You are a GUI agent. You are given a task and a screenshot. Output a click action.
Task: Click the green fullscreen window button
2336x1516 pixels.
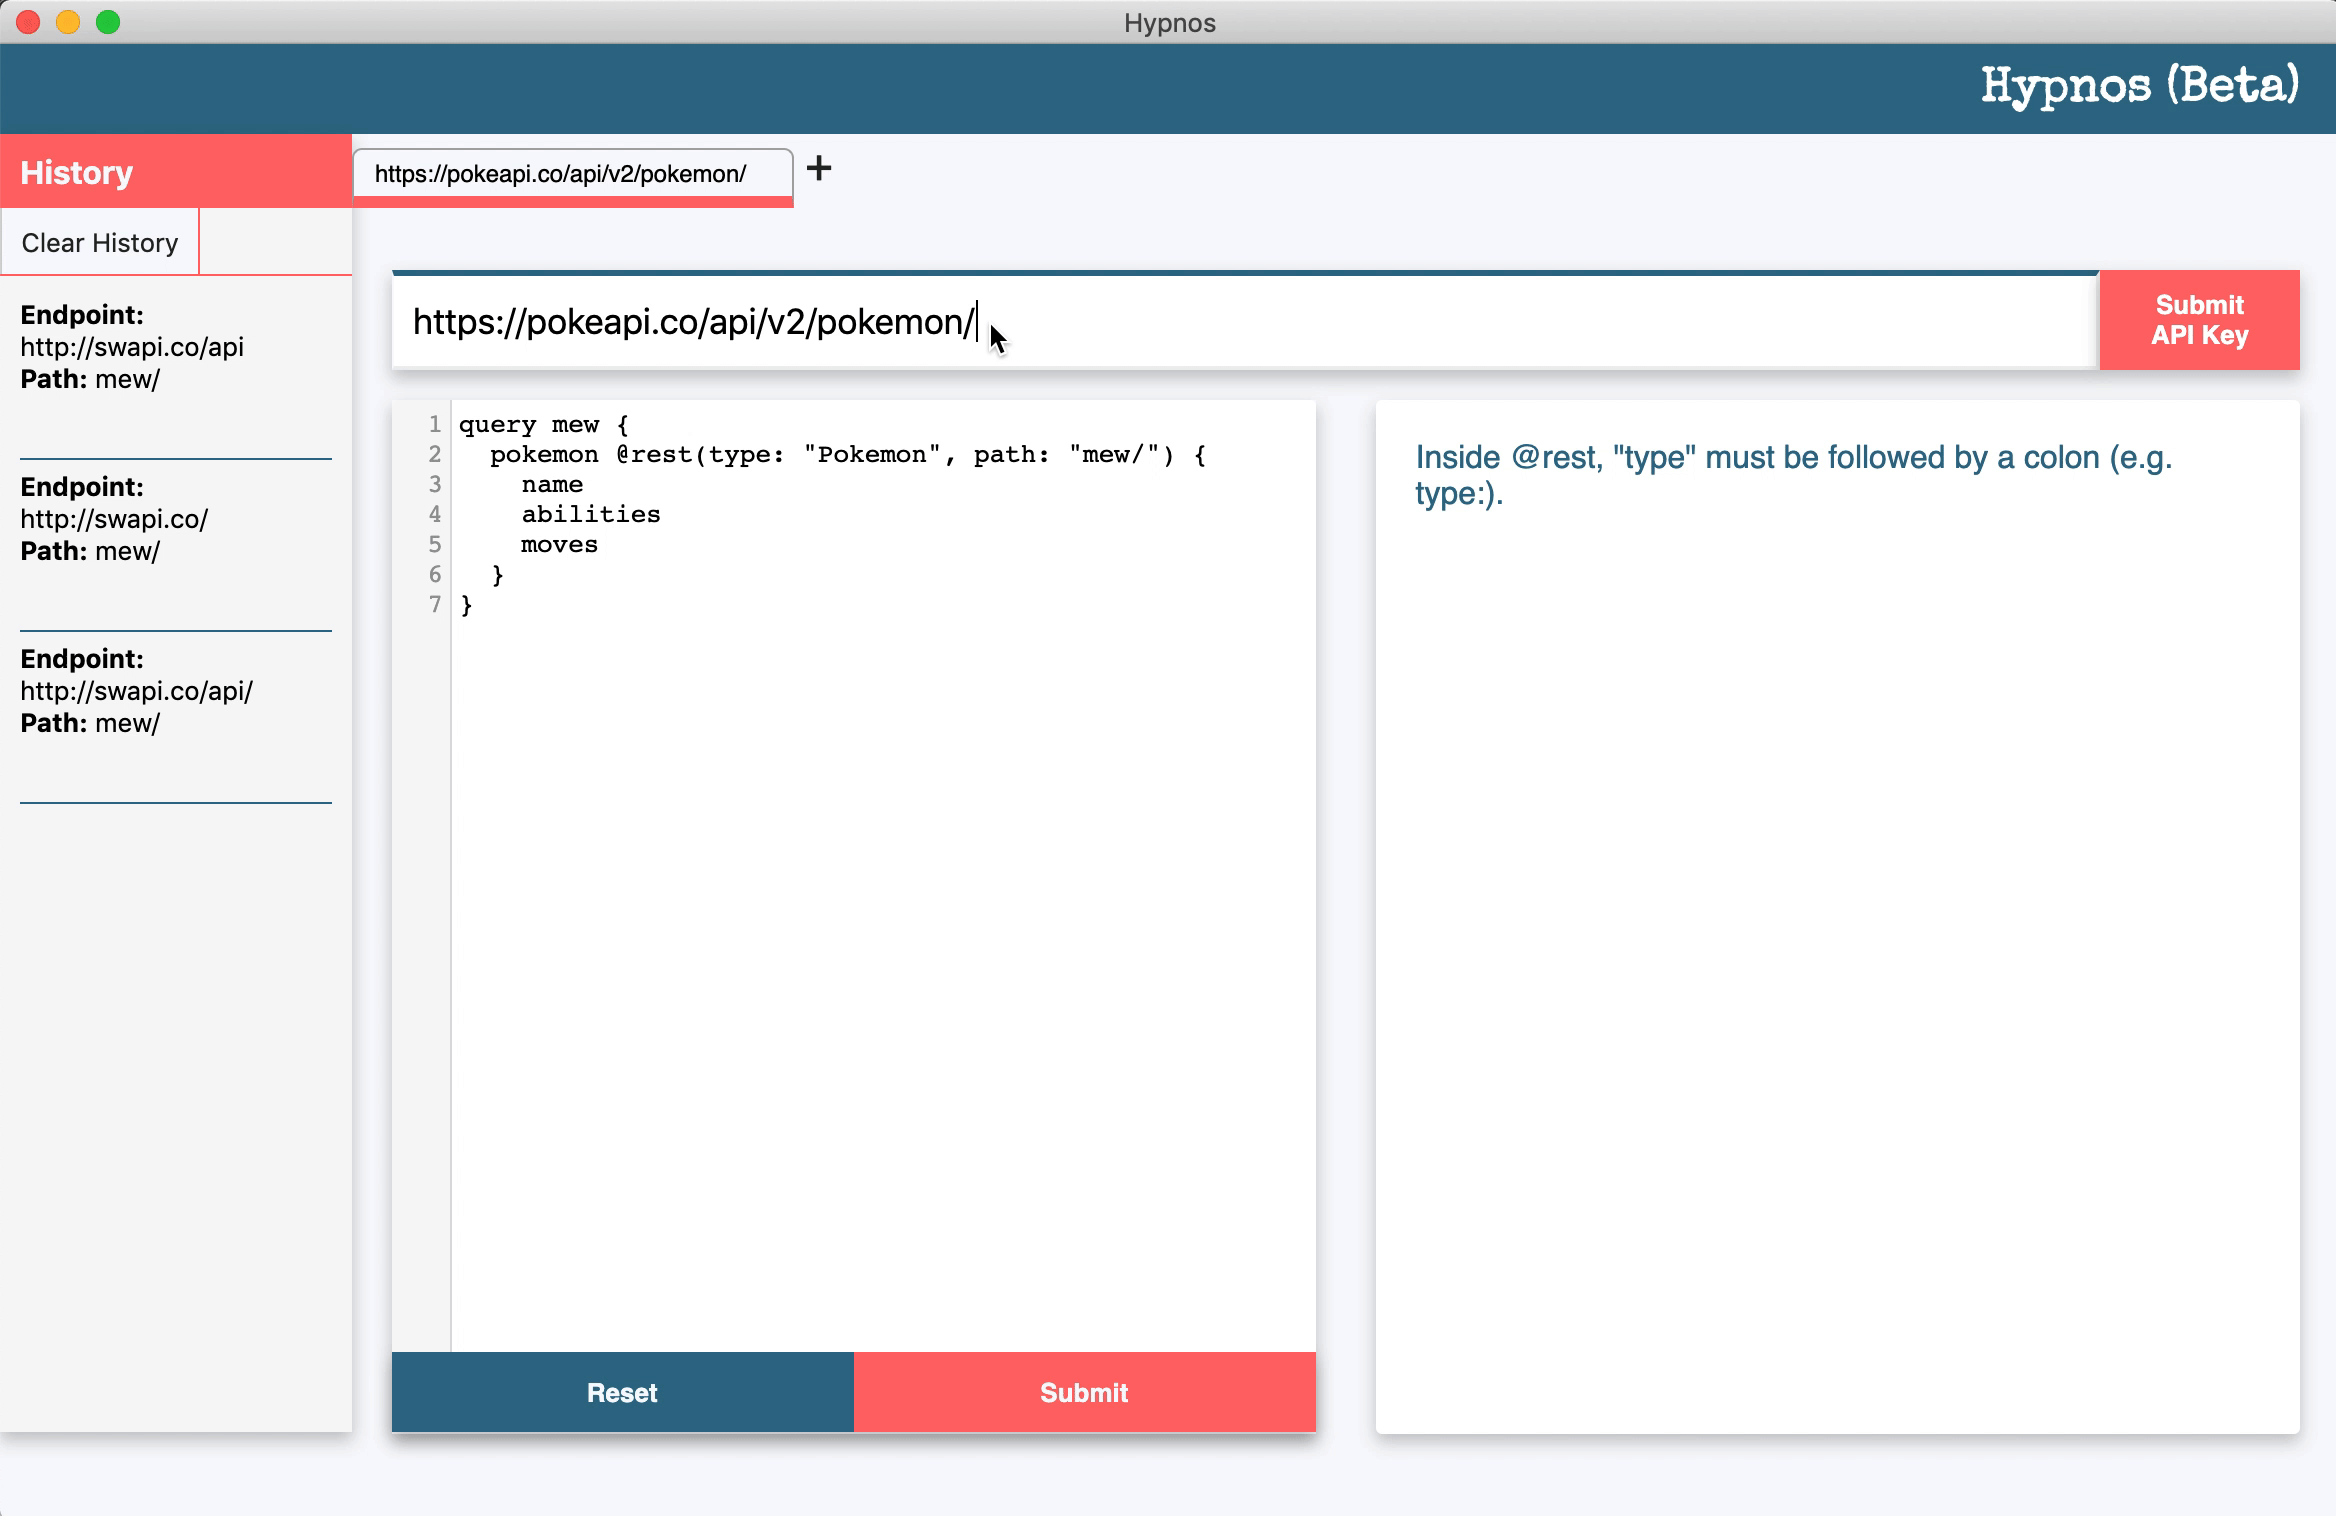(108, 22)
